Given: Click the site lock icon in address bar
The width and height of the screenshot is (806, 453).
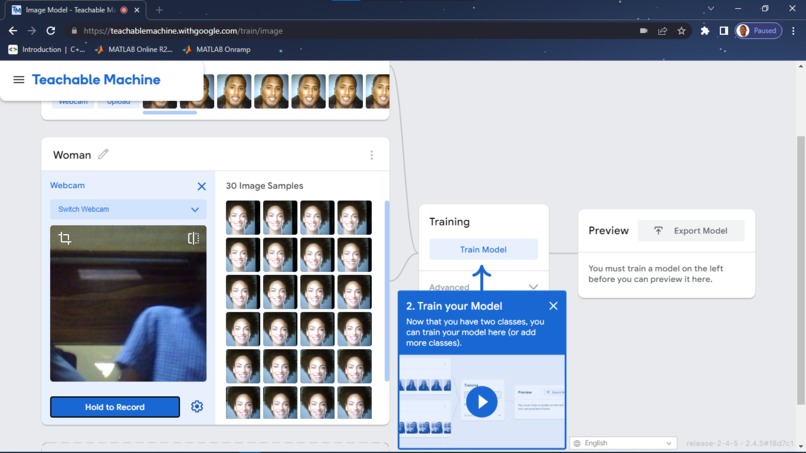Looking at the screenshot, I should 74,31.
